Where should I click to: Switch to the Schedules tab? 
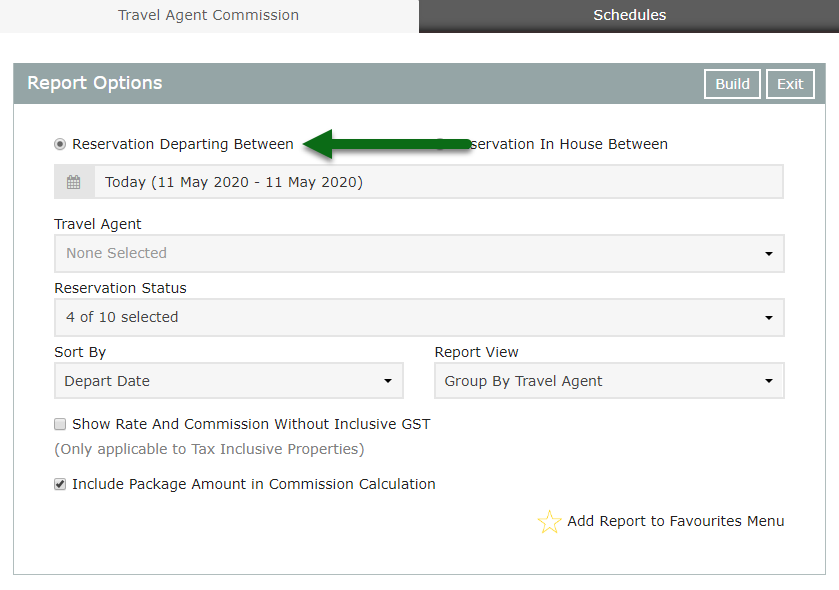coord(629,16)
